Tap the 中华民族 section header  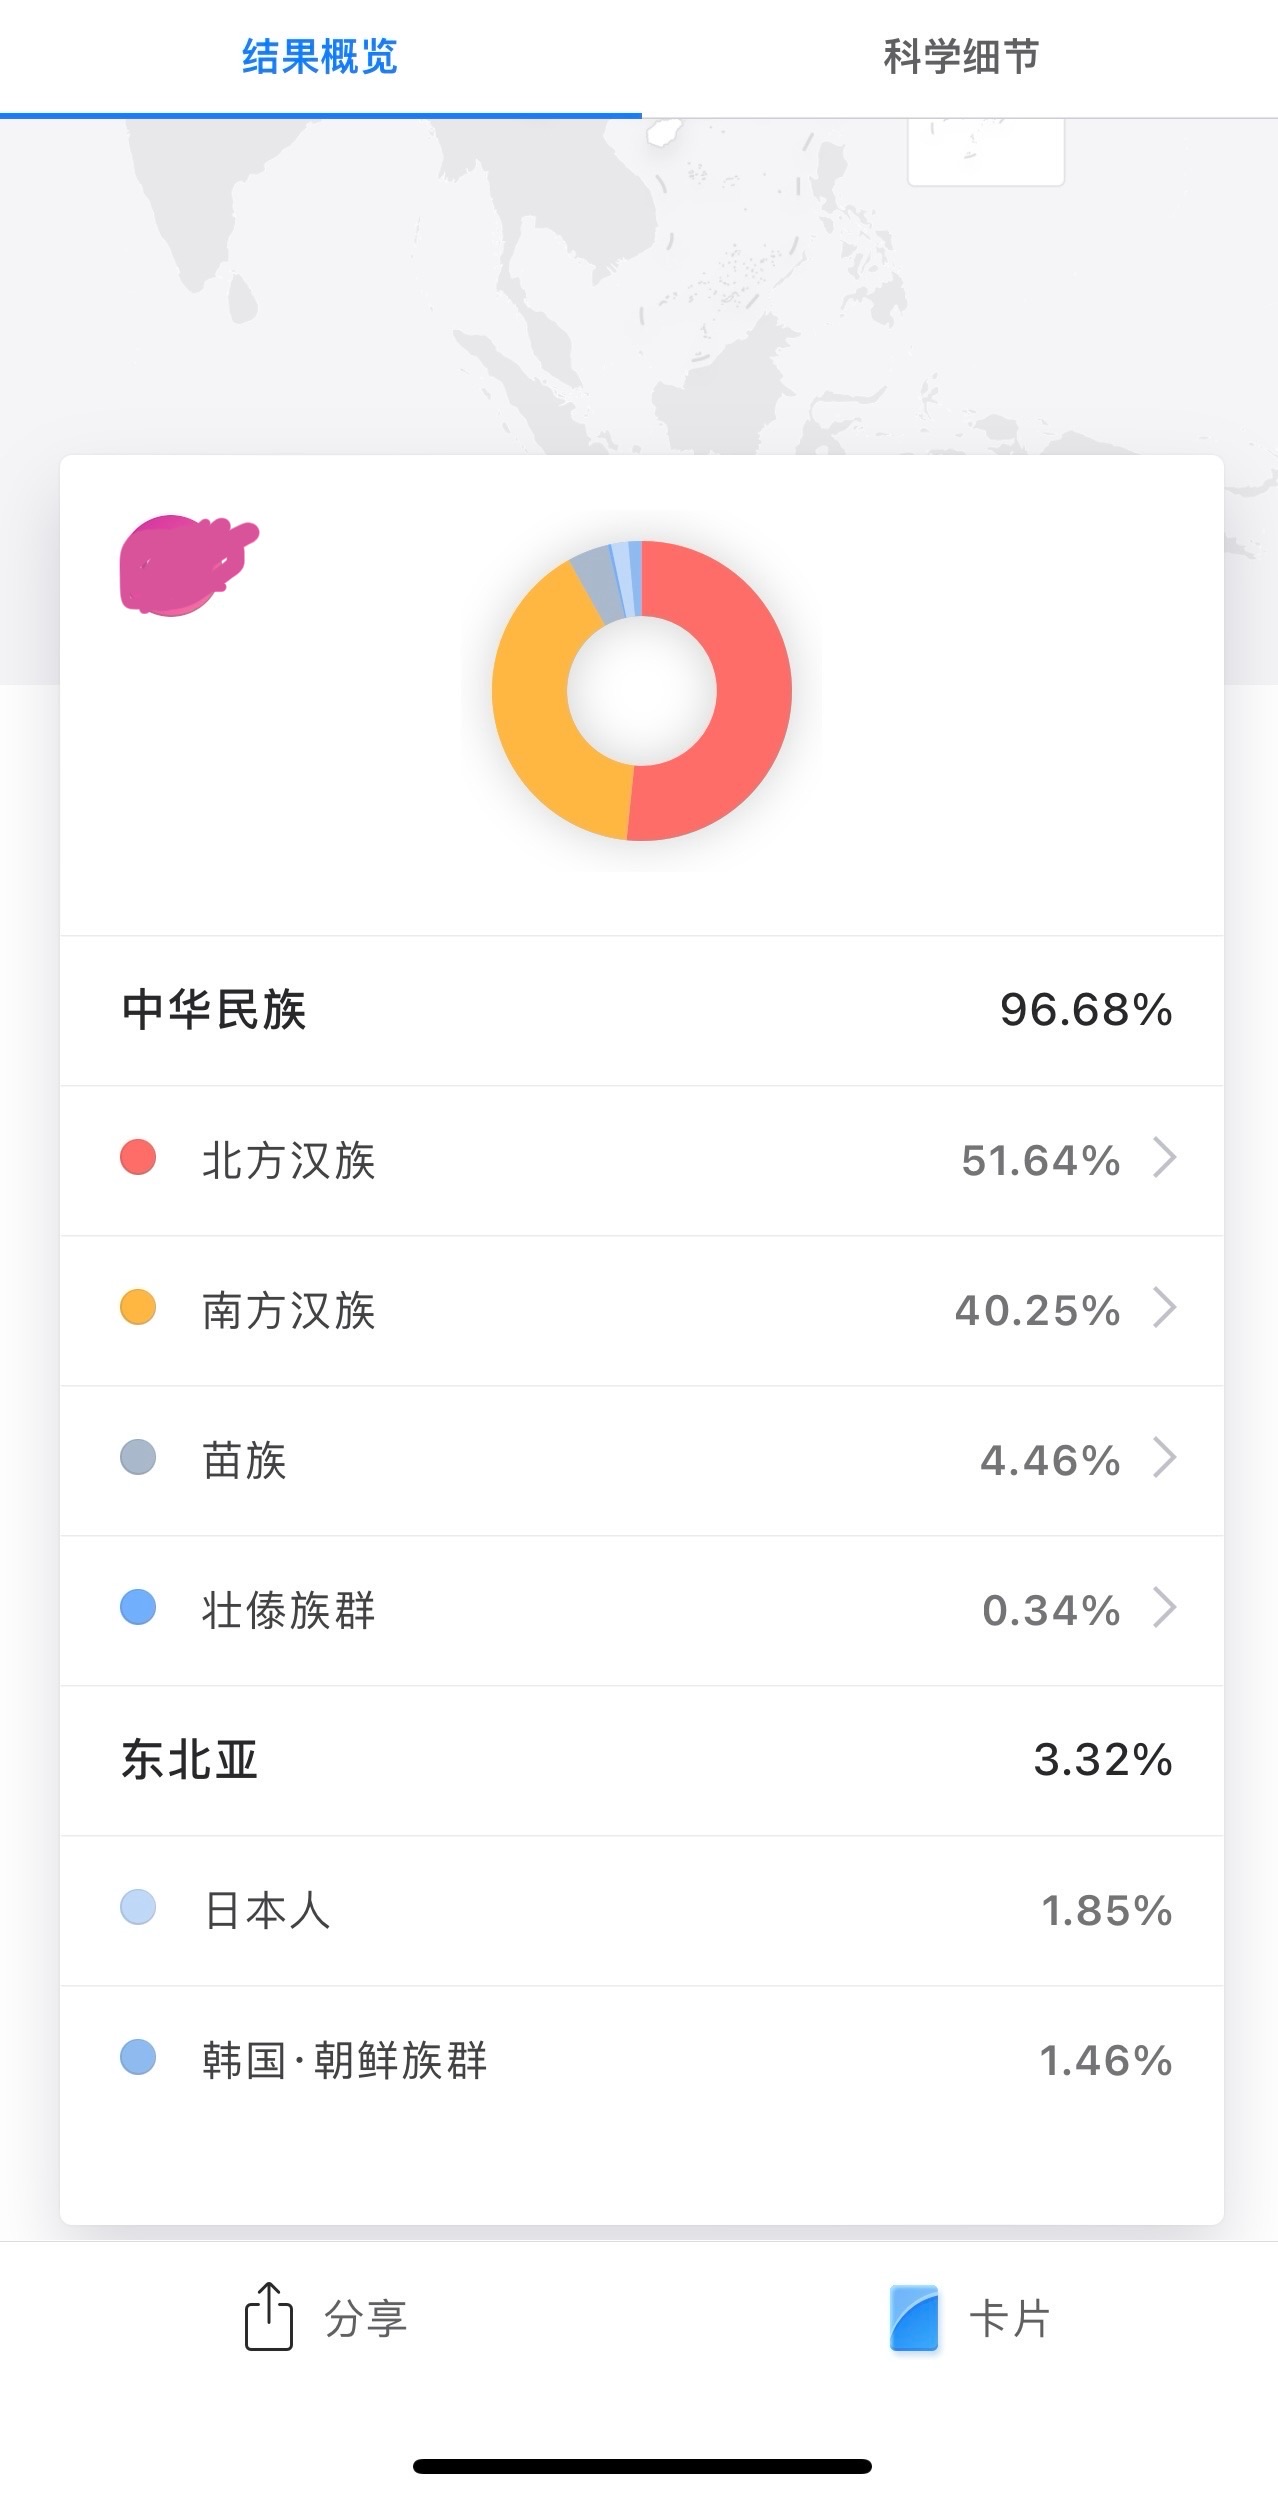(214, 1010)
